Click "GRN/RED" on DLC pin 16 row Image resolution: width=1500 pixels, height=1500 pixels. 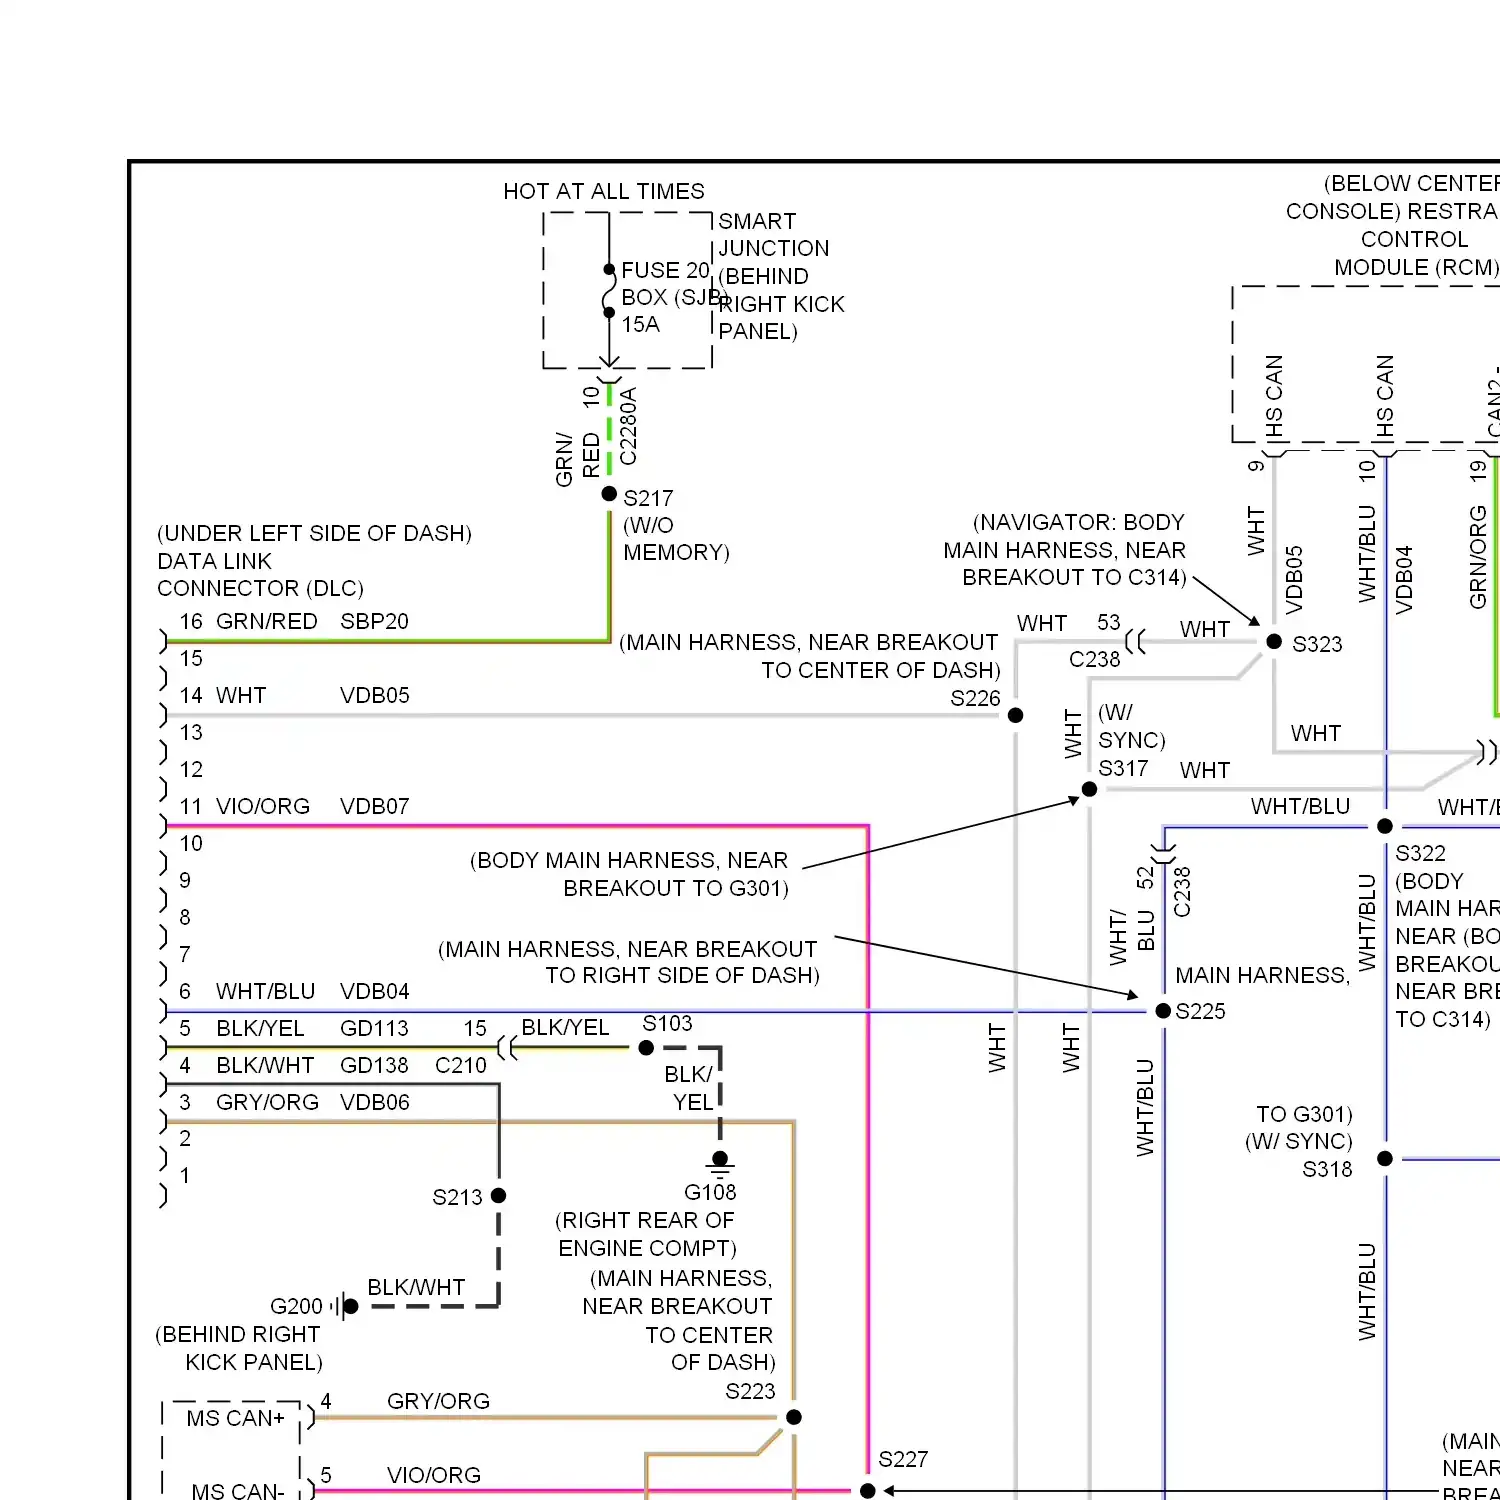pyautogui.click(x=267, y=621)
